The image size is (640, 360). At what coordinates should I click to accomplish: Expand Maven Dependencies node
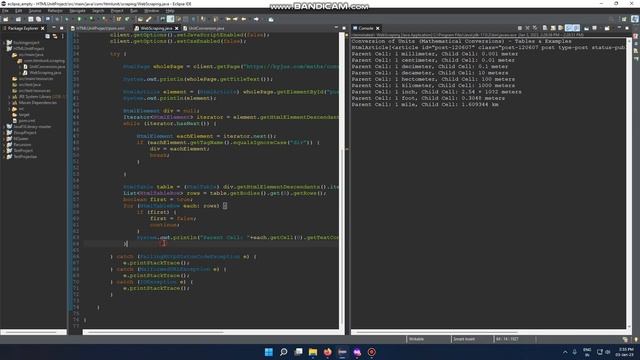pyautogui.click(x=10, y=103)
